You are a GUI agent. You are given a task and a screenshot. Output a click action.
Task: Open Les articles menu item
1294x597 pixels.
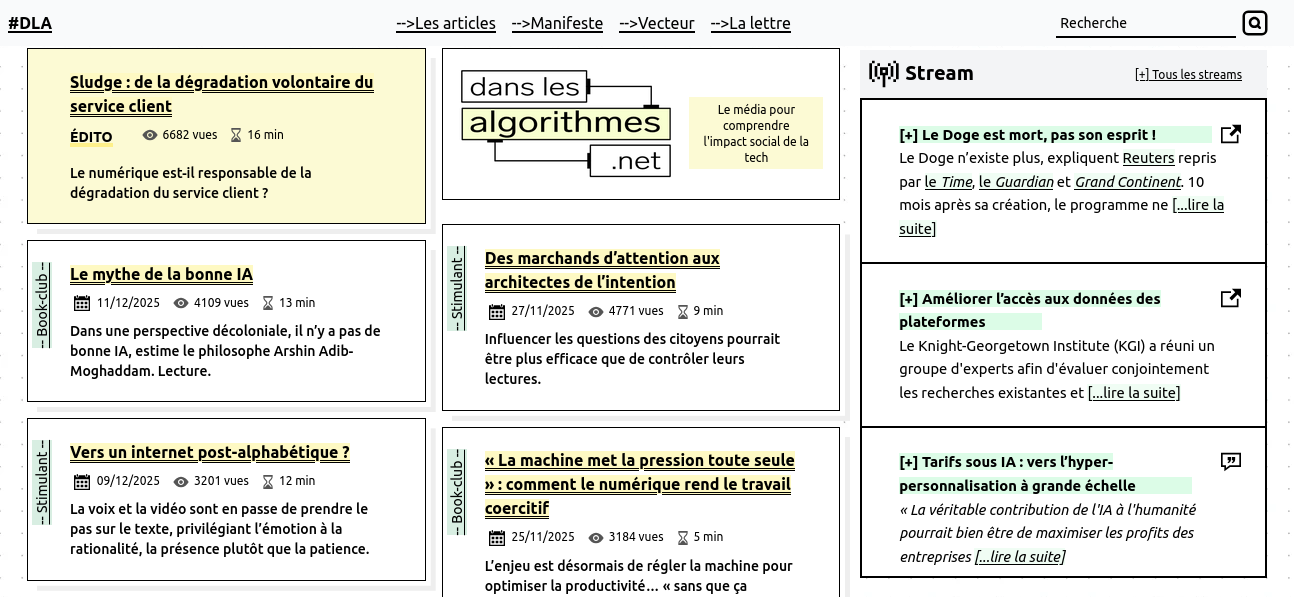(x=446, y=23)
